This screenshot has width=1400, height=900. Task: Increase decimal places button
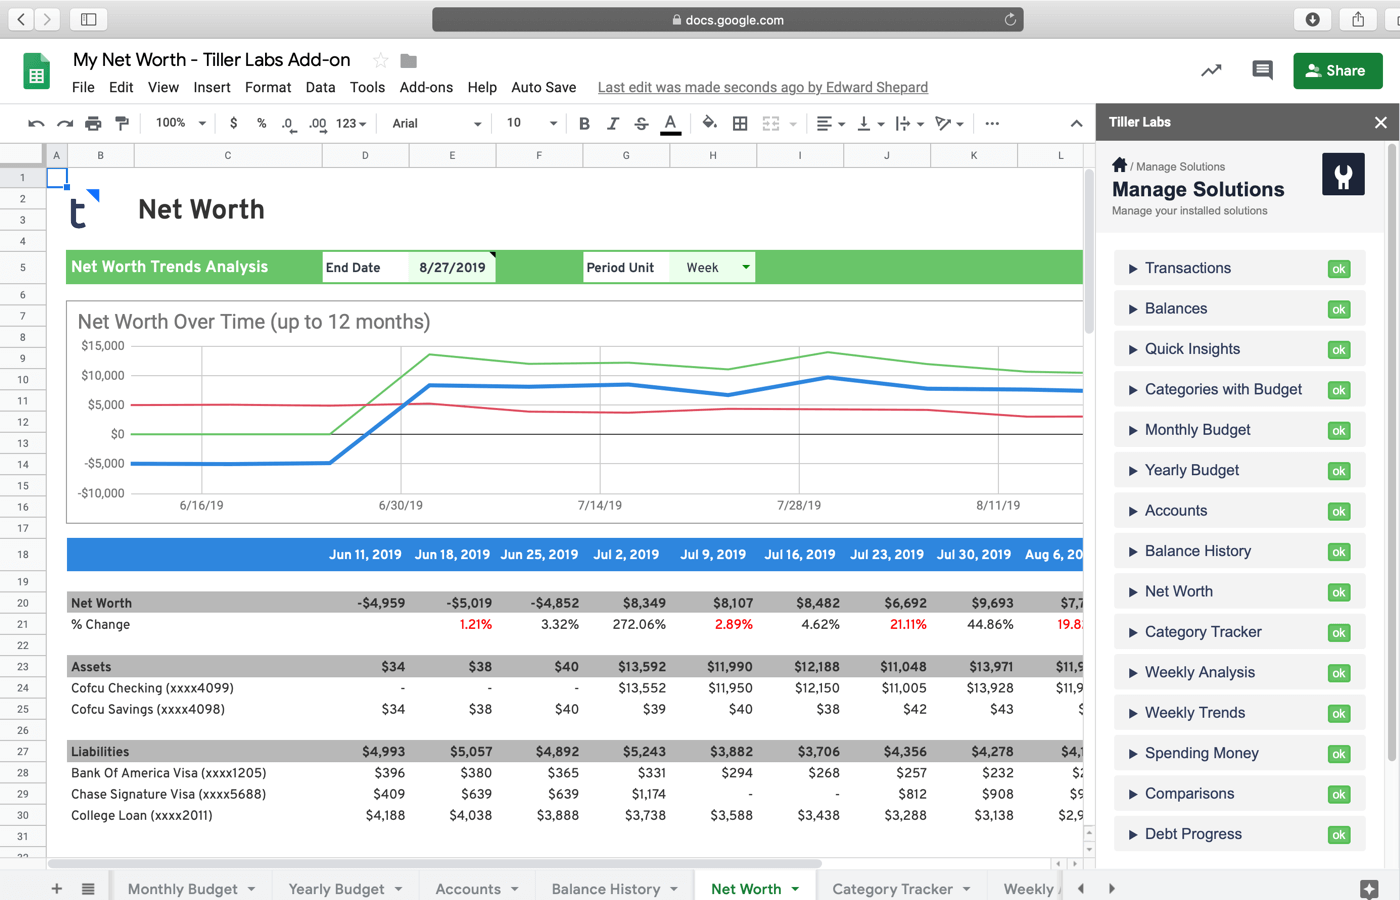317,124
